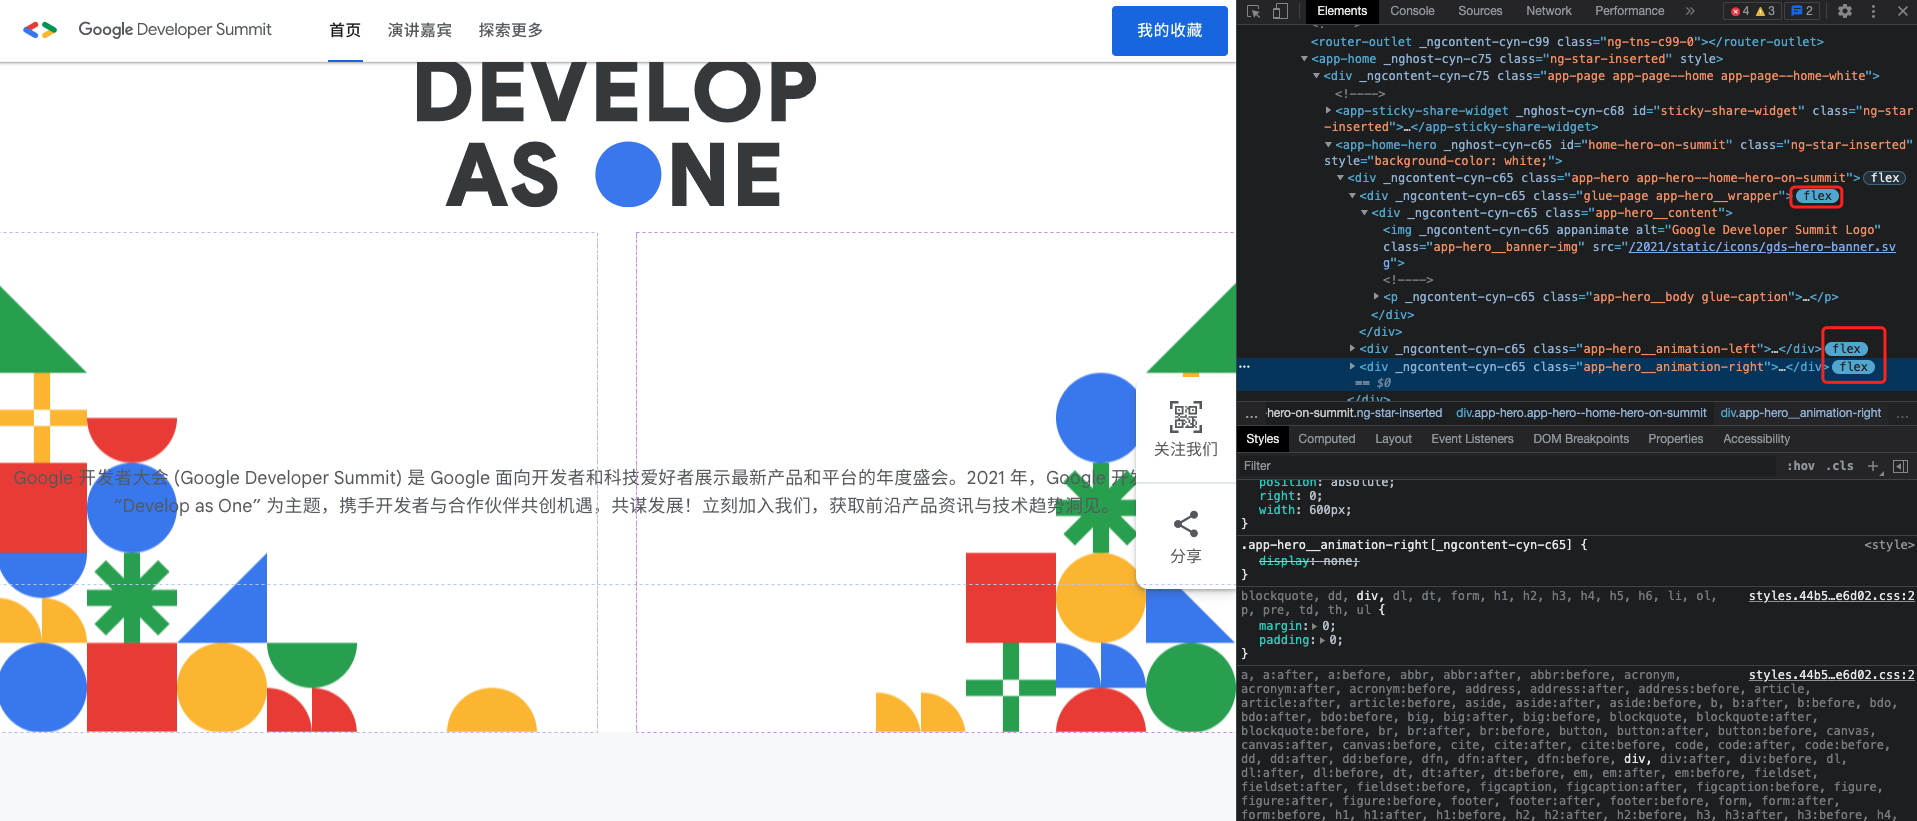The image size is (1917, 821).
Task: Click the struck-through 'display: none;' declaration
Action: coord(1308,561)
